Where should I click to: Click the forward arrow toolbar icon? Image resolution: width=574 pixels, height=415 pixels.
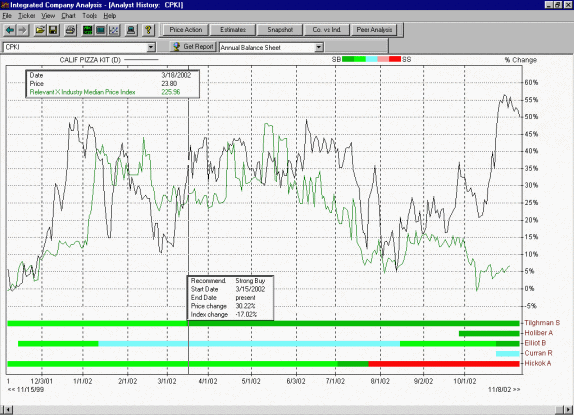click(22, 30)
